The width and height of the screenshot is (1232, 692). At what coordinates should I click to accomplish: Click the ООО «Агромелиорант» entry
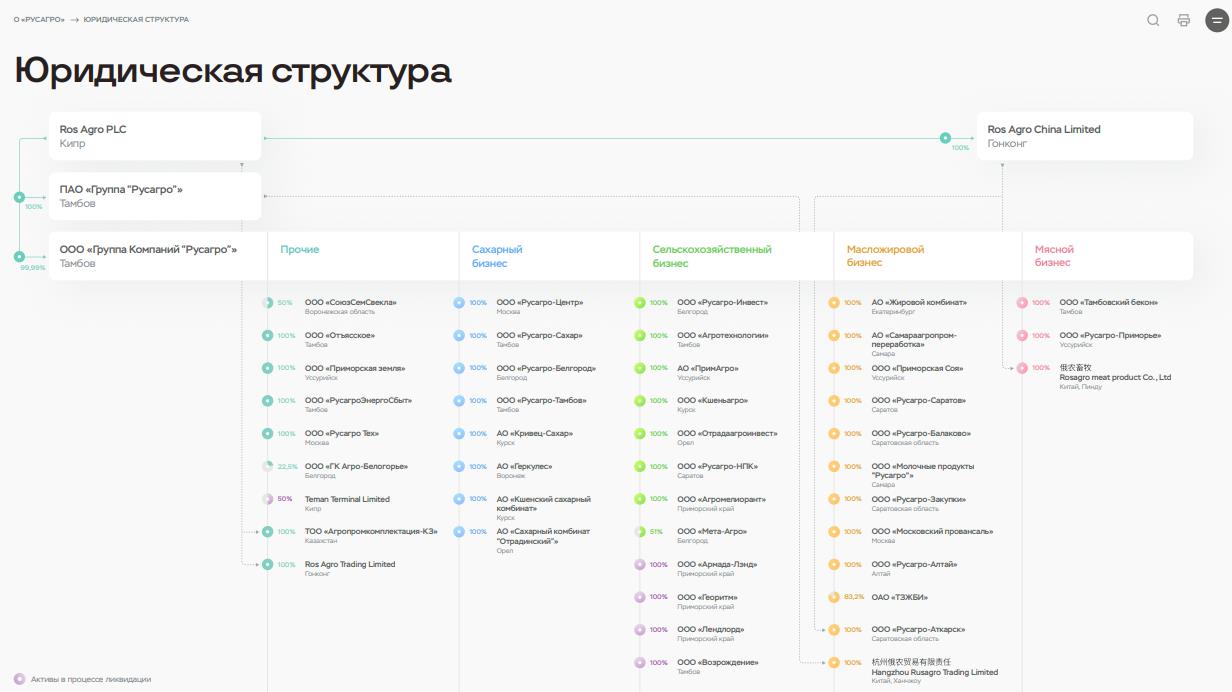pyautogui.click(x=722, y=503)
